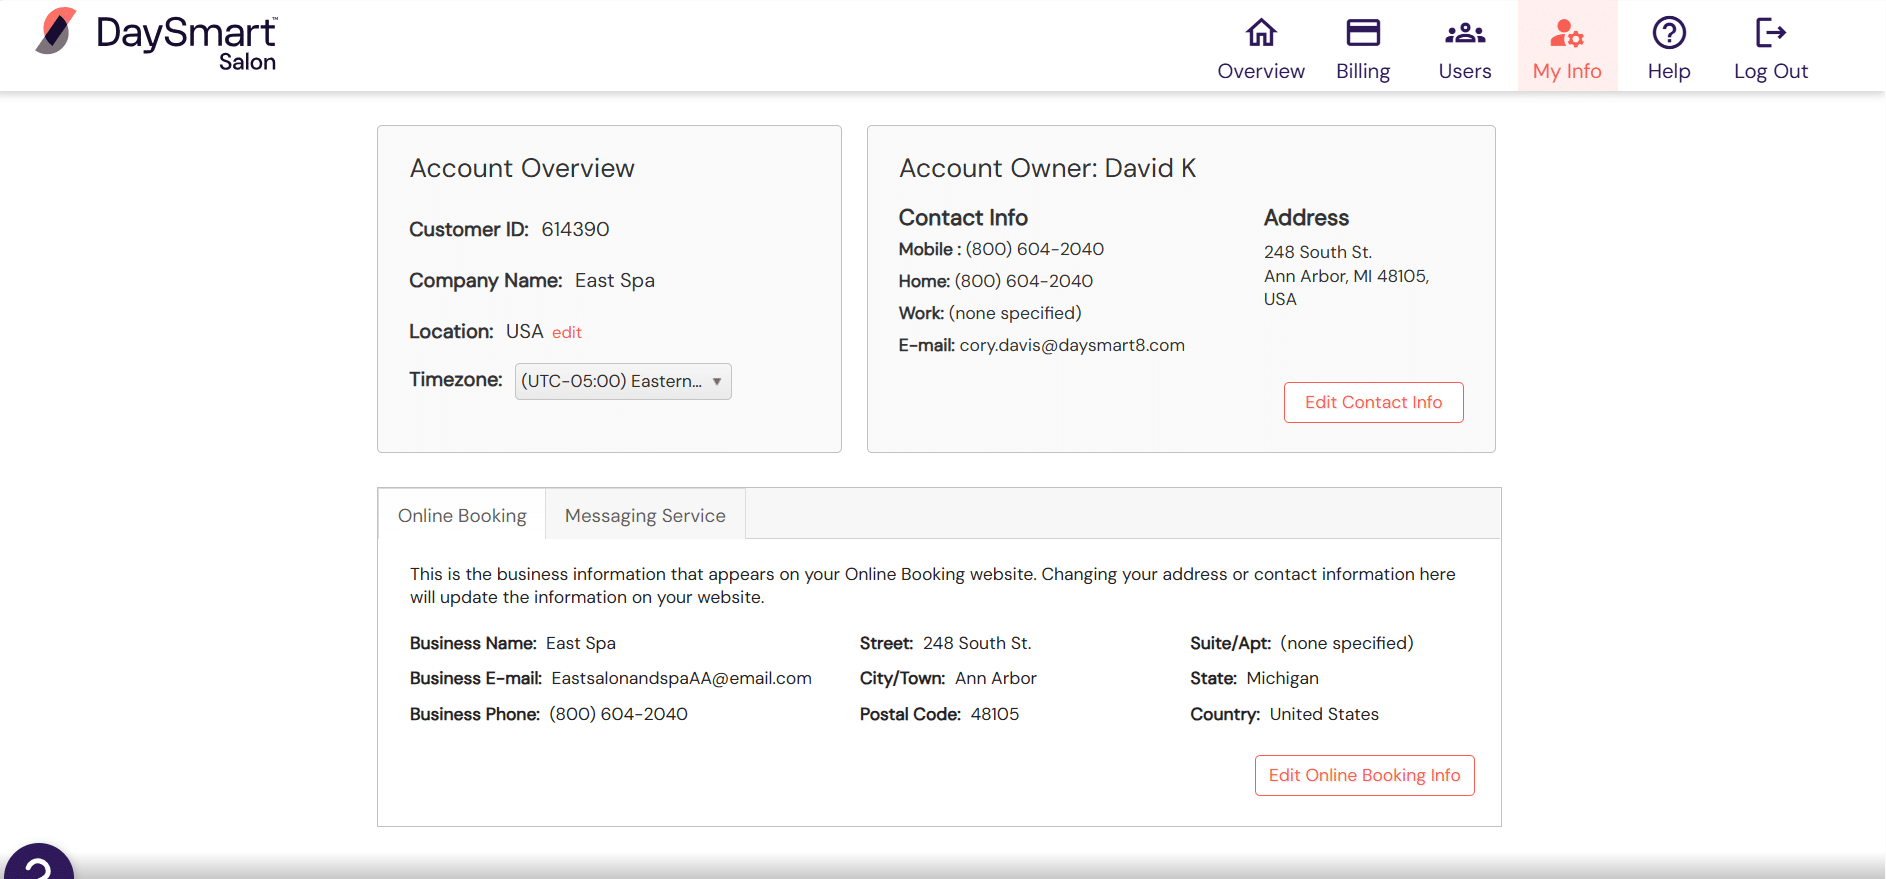Image resolution: width=1886 pixels, height=879 pixels.
Task: Expand the Timezone dropdown
Action: click(x=623, y=381)
